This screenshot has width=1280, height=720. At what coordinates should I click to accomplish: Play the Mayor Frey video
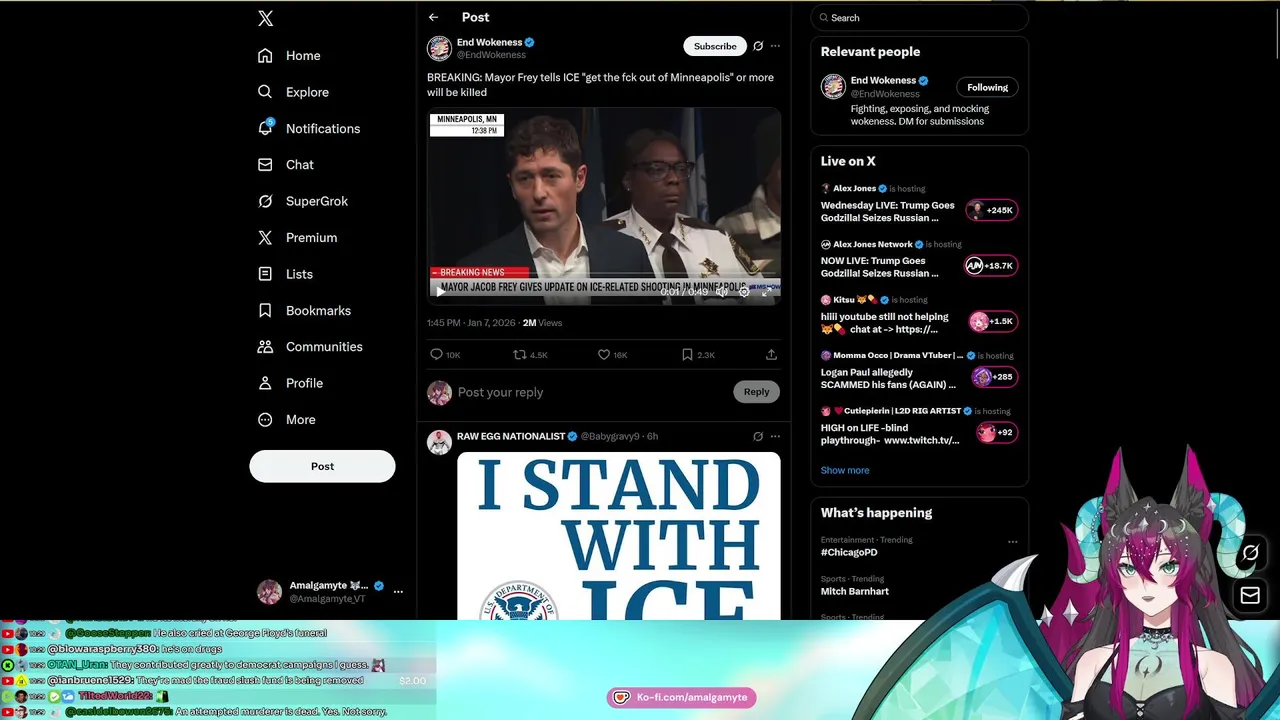(x=441, y=292)
